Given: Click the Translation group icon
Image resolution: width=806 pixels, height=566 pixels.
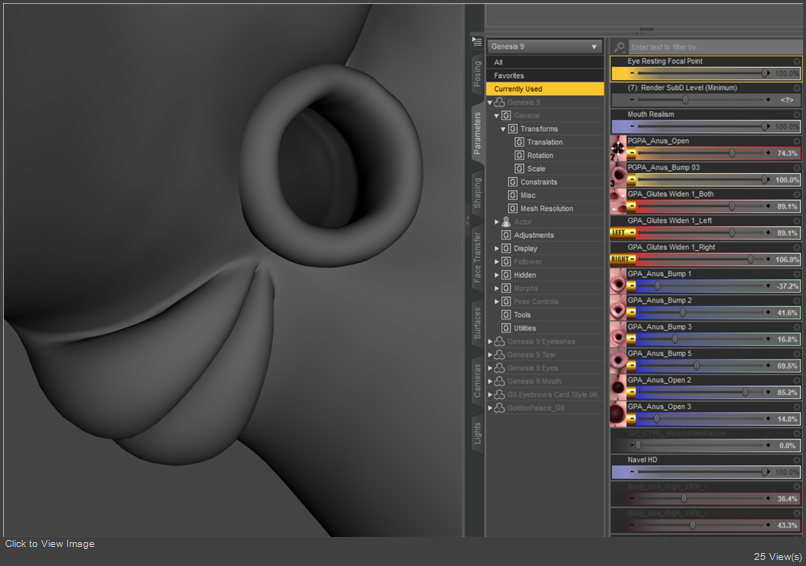Looking at the screenshot, I should pyautogui.click(x=519, y=142).
